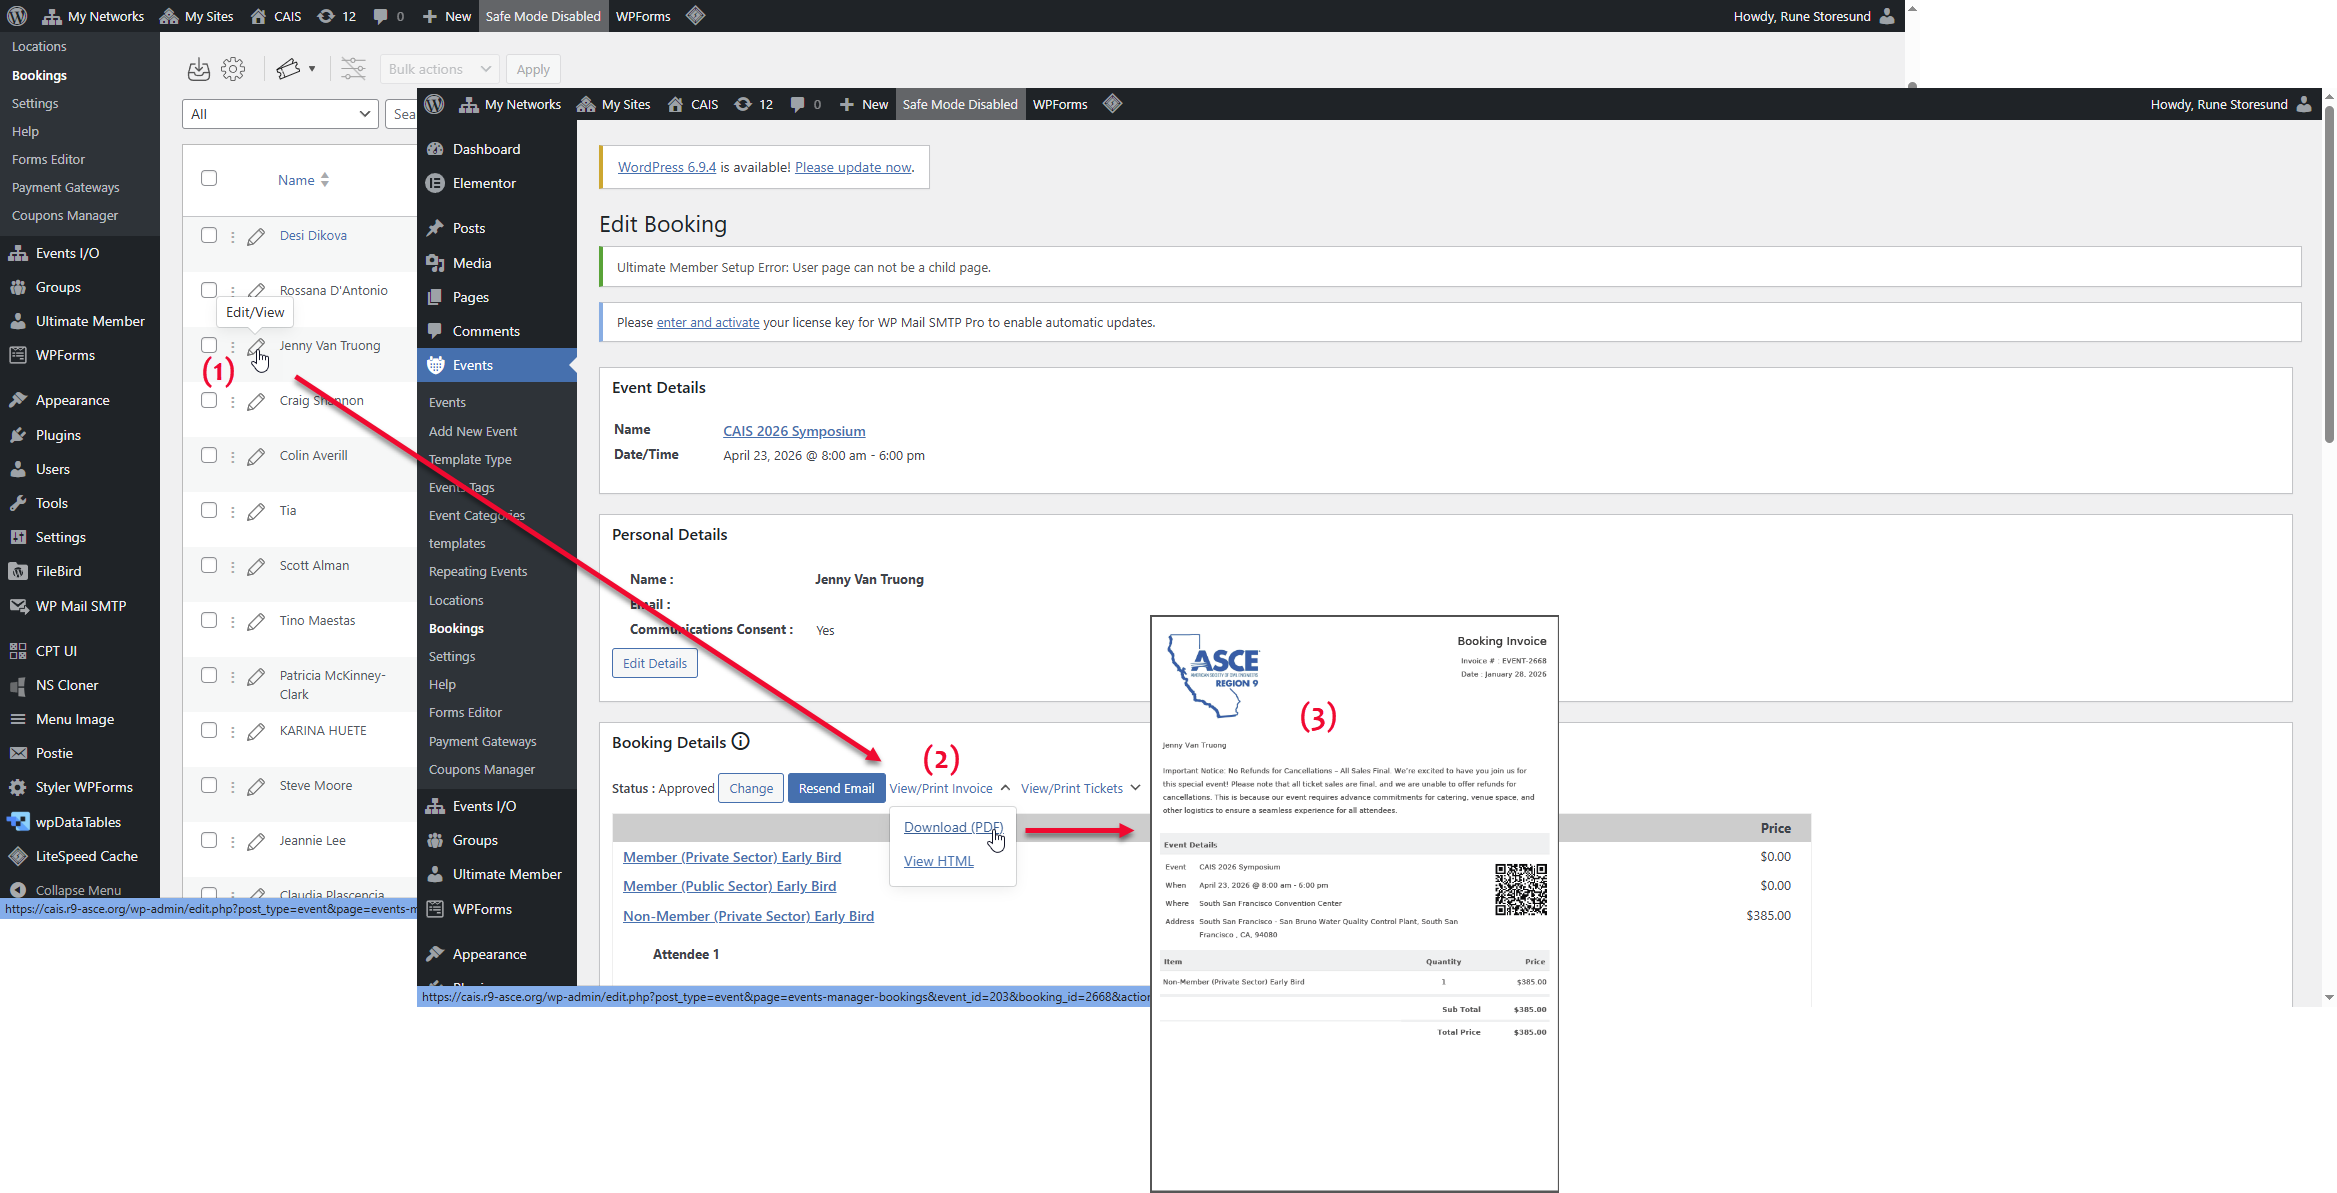The height and width of the screenshot is (1193, 2337).
Task: Click the edit pencil for Steve Moore
Action: tap(256, 786)
